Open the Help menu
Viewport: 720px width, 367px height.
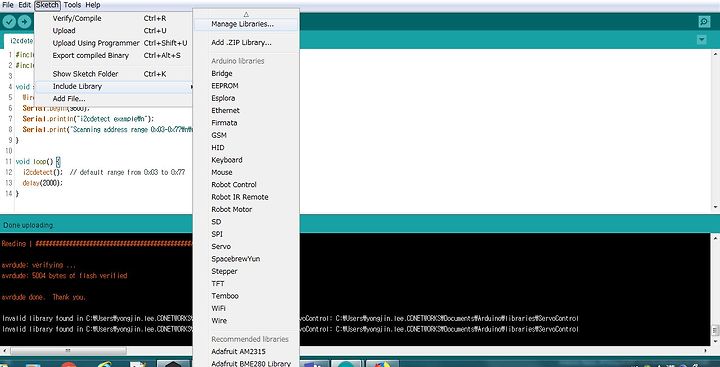pyautogui.click(x=93, y=5)
